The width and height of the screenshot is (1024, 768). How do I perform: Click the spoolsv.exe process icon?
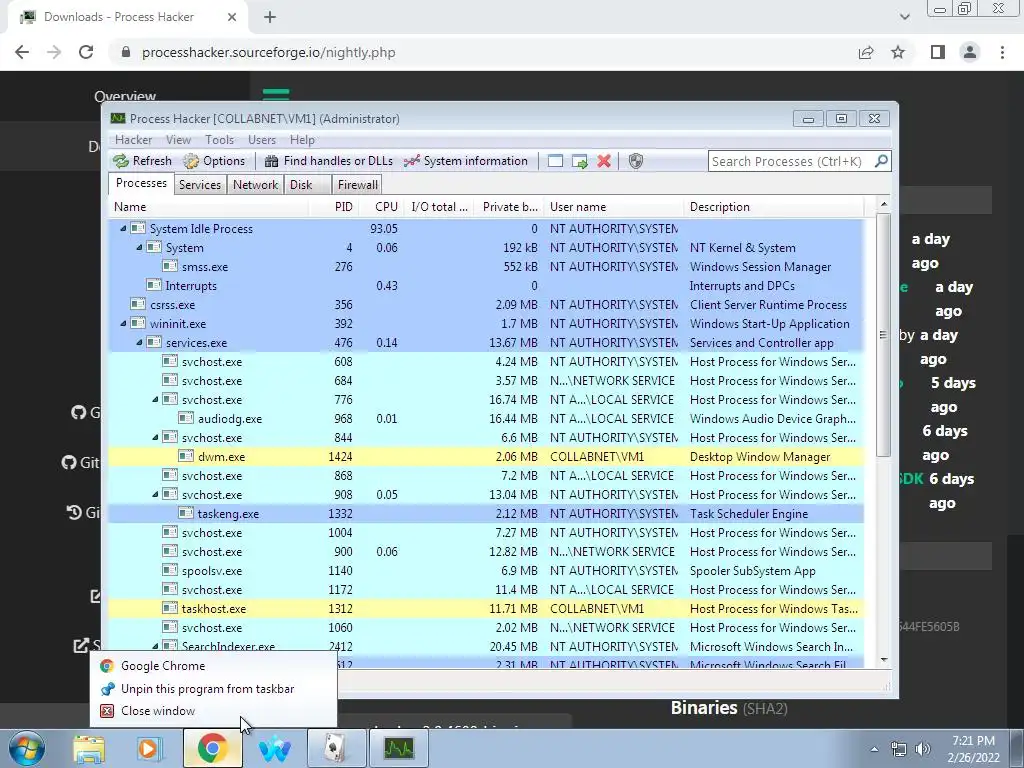(x=170, y=570)
